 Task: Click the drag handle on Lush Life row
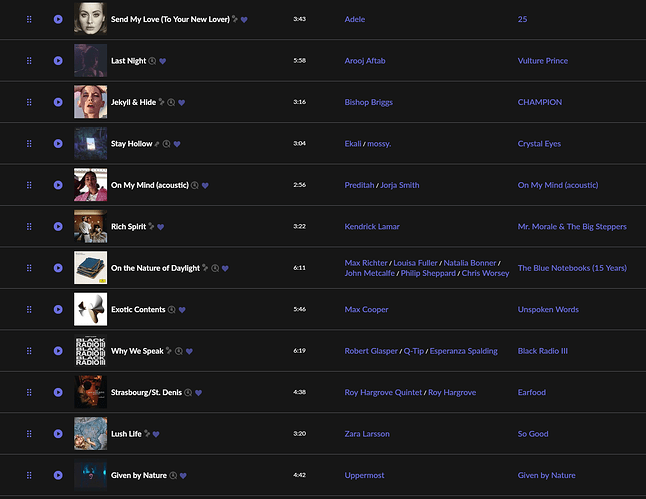click(29, 434)
